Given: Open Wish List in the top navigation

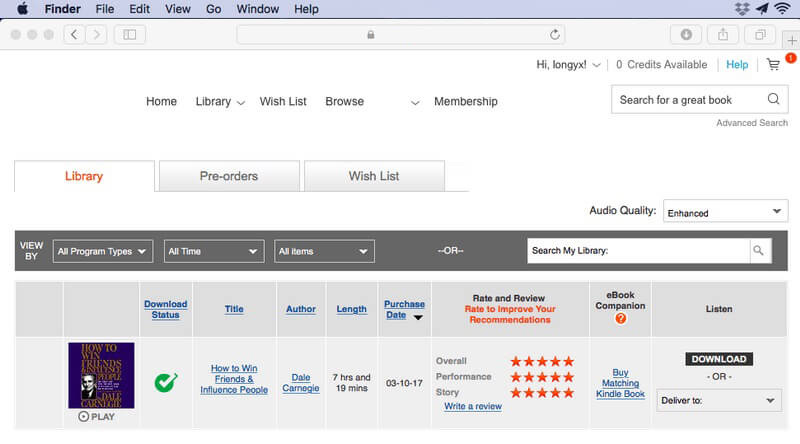Looking at the screenshot, I should pos(283,102).
